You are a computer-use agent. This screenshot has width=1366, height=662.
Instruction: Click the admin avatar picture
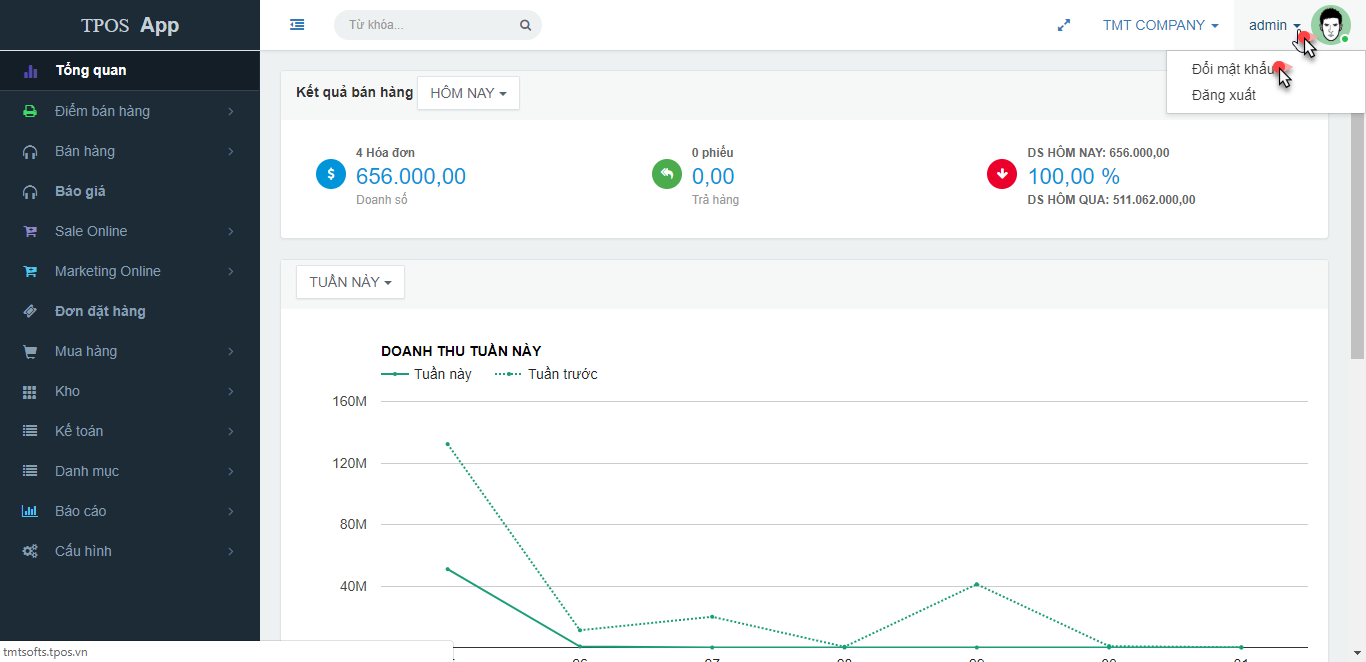click(1331, 25)
